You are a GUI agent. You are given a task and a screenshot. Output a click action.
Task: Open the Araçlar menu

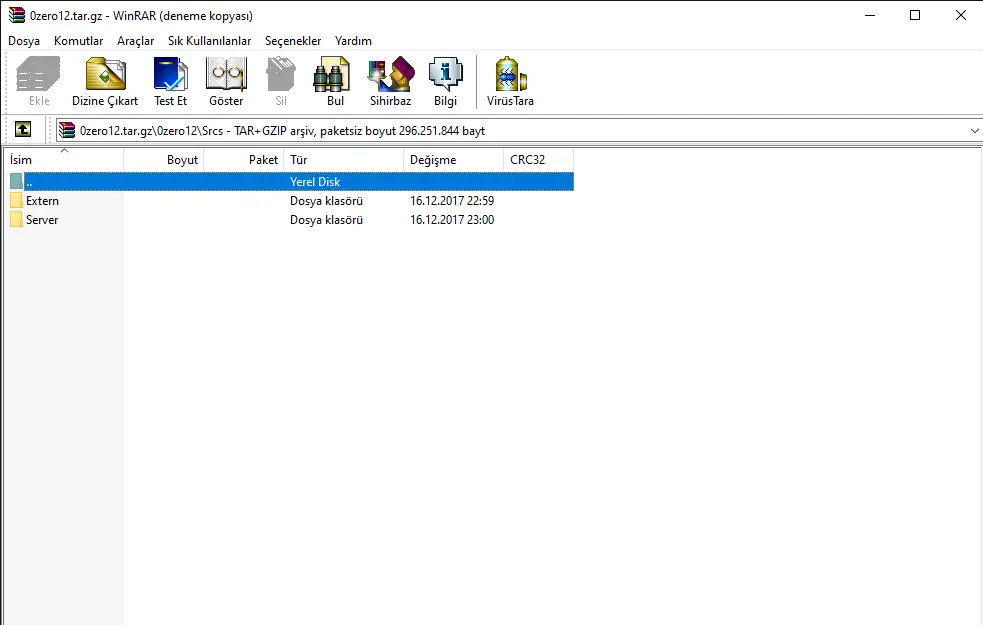(x=135, y=41)
